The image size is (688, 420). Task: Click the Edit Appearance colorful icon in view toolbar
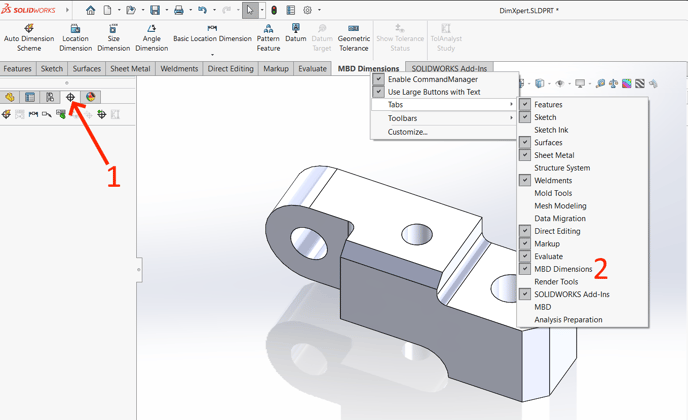pos(627,83)
